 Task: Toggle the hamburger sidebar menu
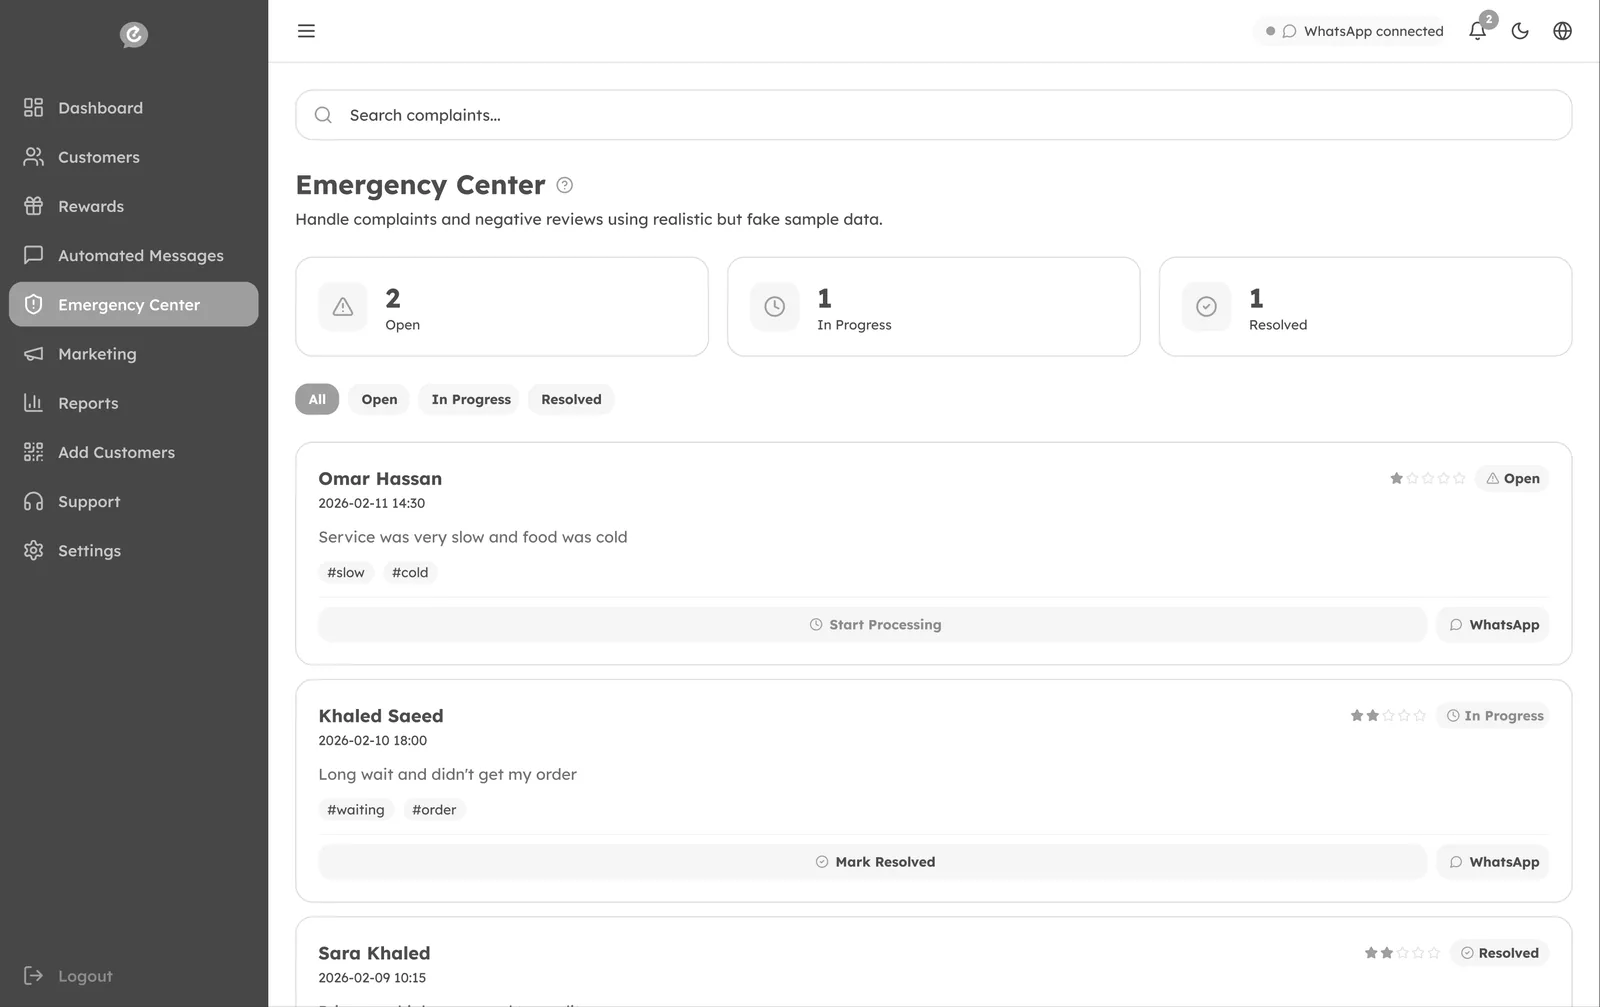306,31
